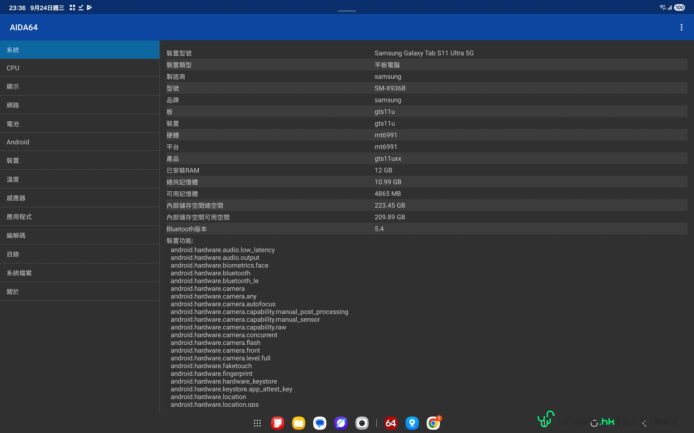Select the 裝置功能 heading
This screenshot has height=433, width=694.
[180, 241]
